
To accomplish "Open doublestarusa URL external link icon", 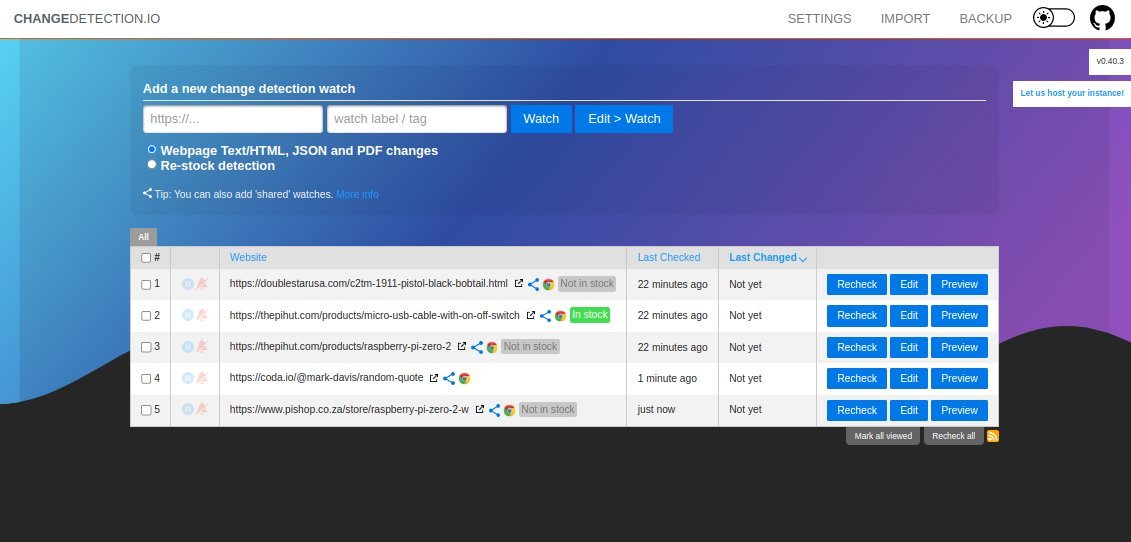I will pyautogui.click(x=519, y=284).
